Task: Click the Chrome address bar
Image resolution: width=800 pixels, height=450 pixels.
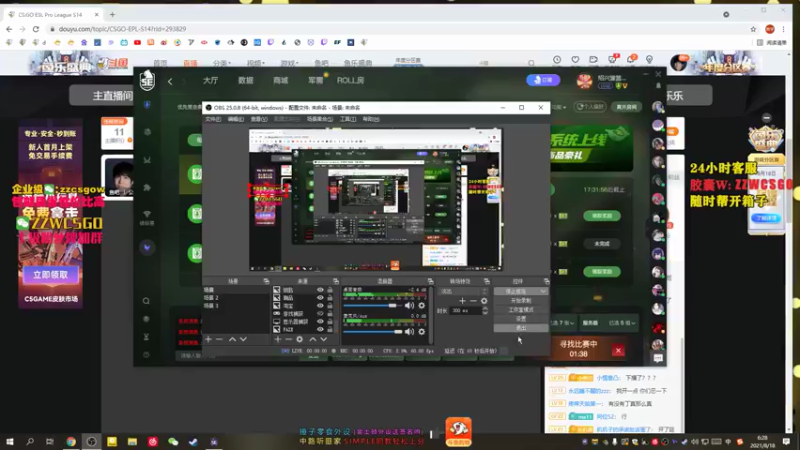Action: [398, 29]
